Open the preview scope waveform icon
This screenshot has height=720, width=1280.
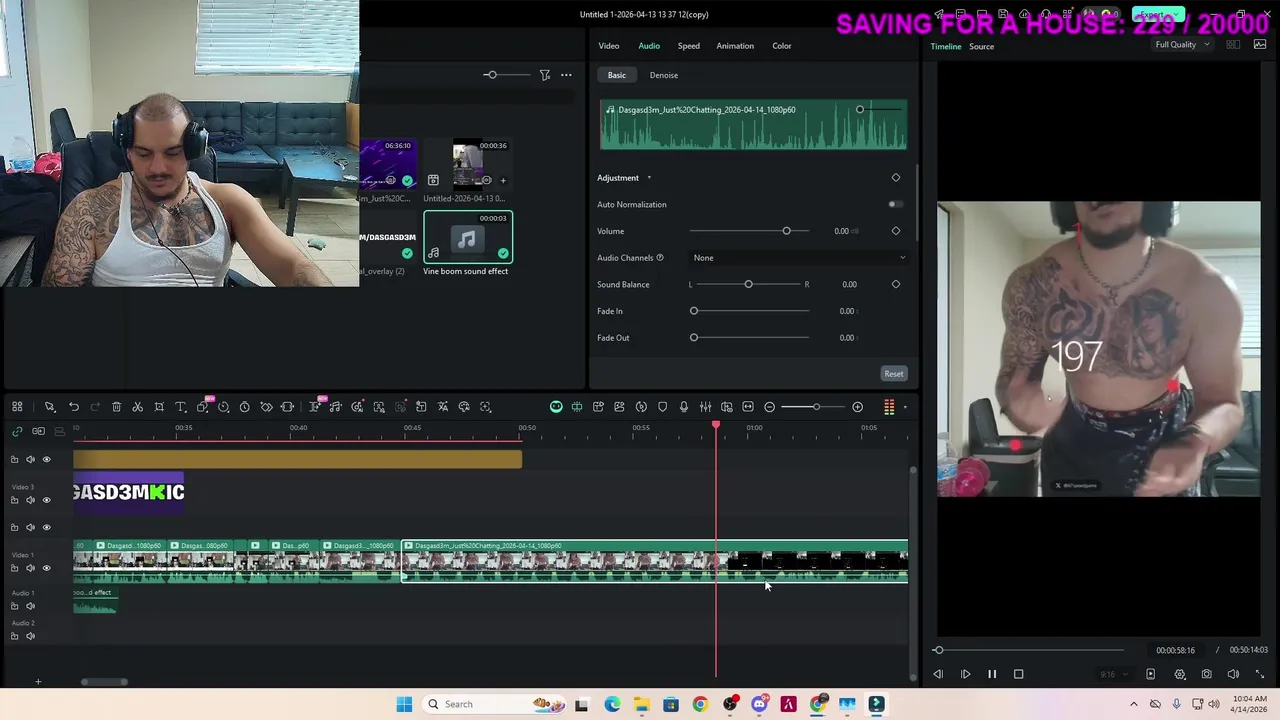click(1259, 45)
